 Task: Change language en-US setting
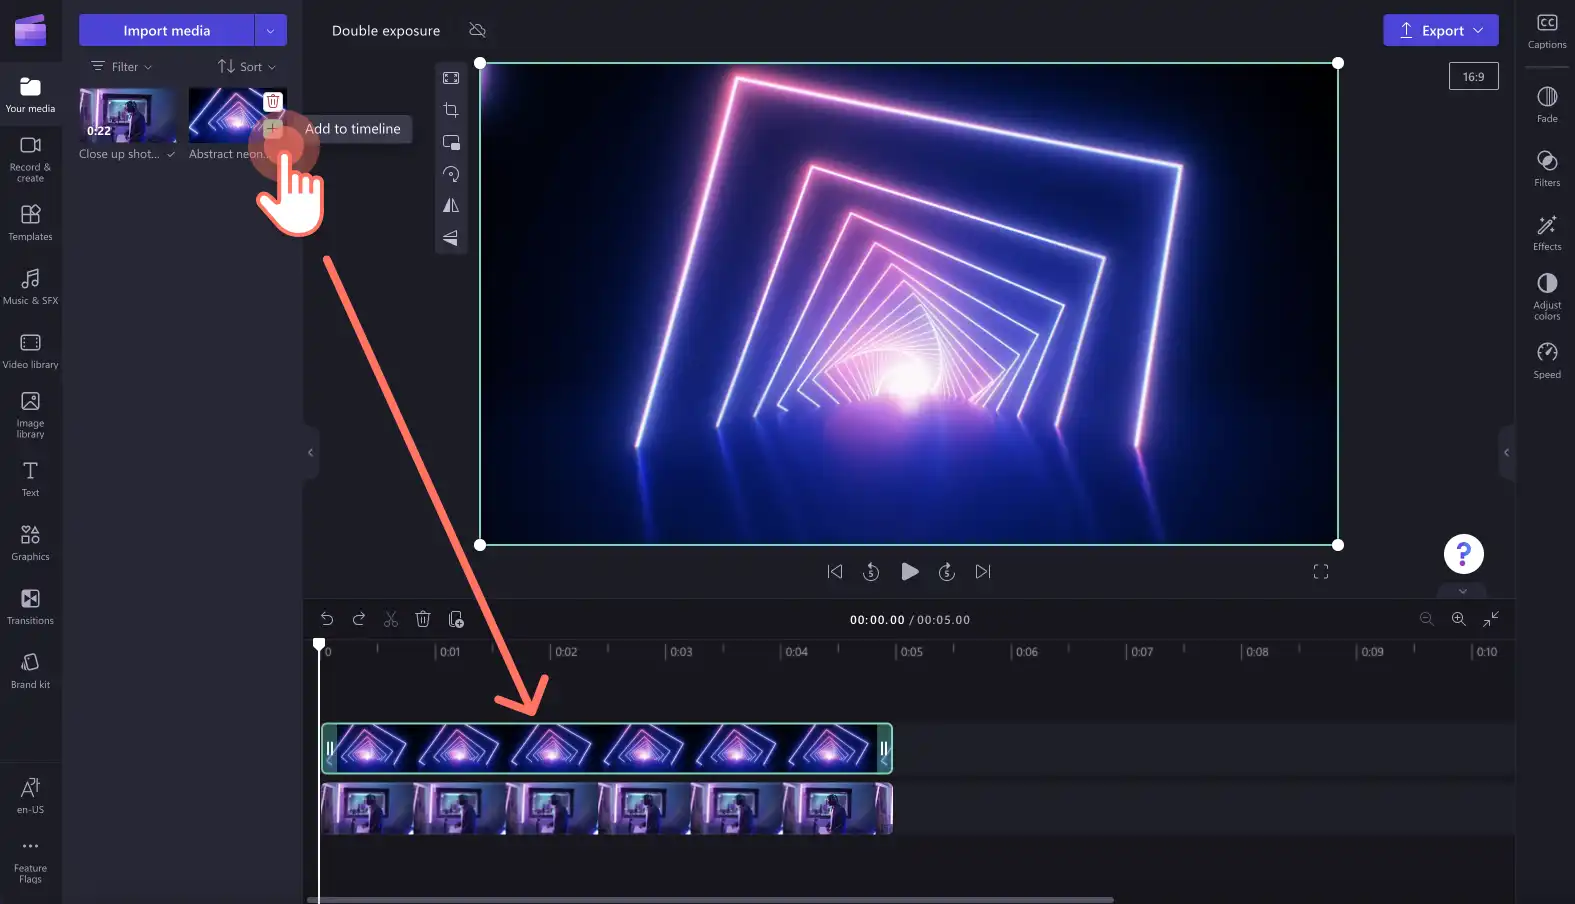coord(30,796)
